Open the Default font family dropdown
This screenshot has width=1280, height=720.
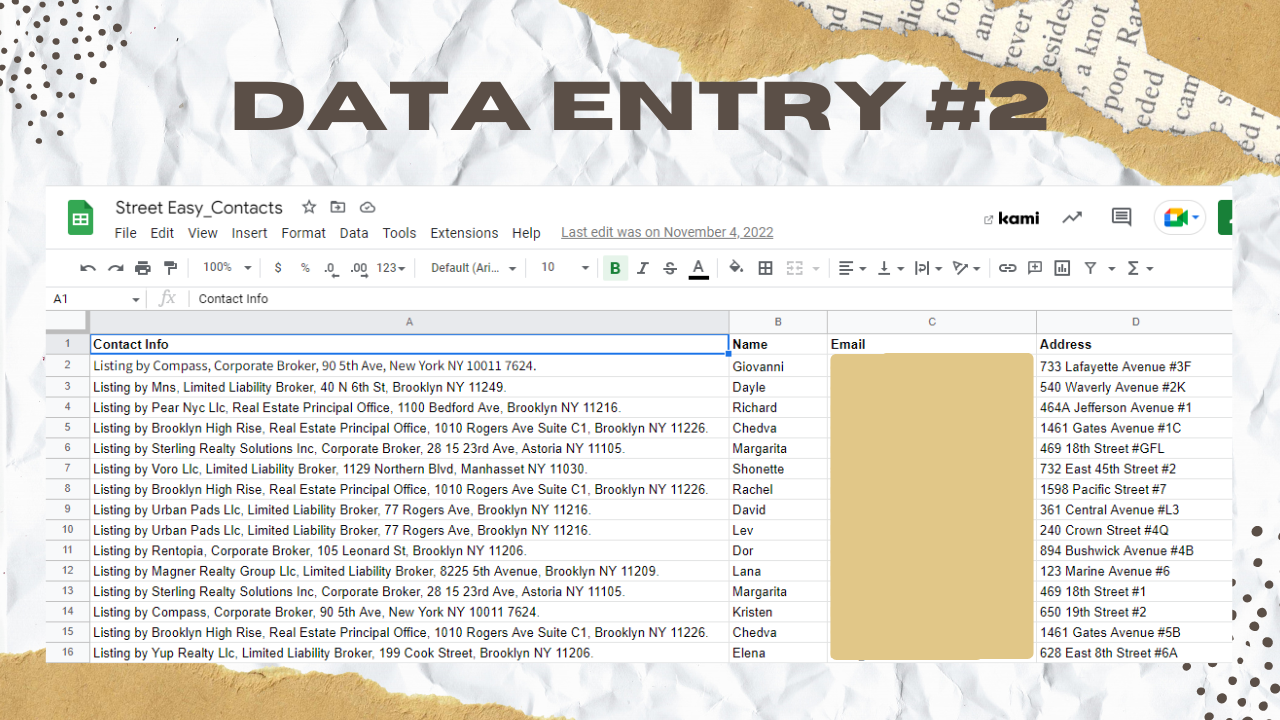coord(474,268)
